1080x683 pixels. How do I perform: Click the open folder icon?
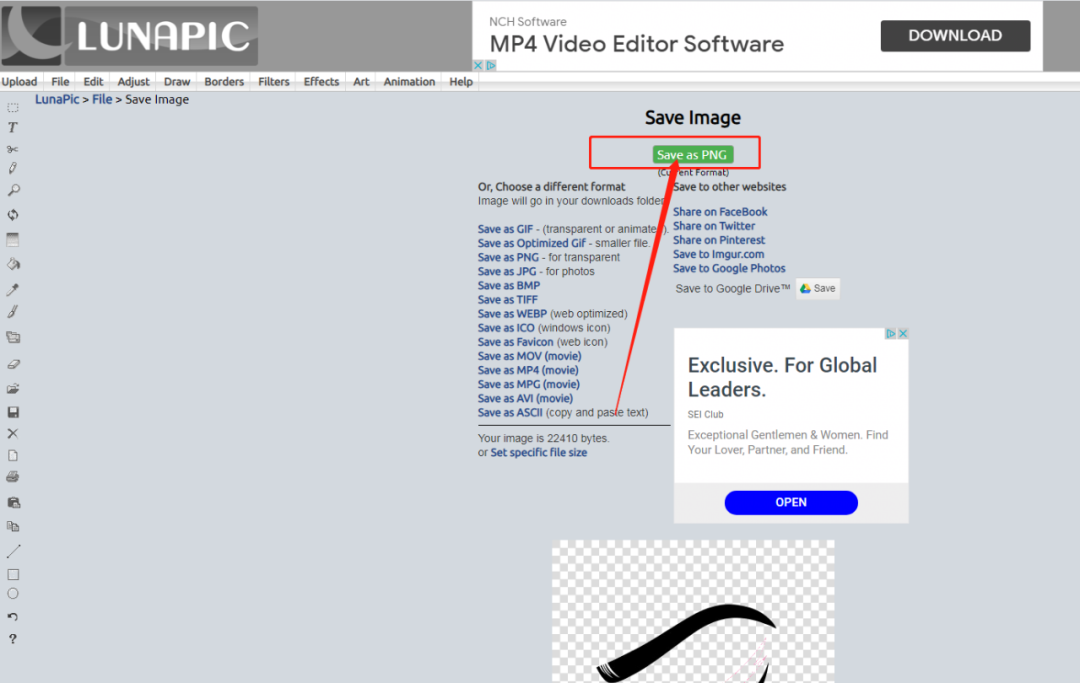12,389
